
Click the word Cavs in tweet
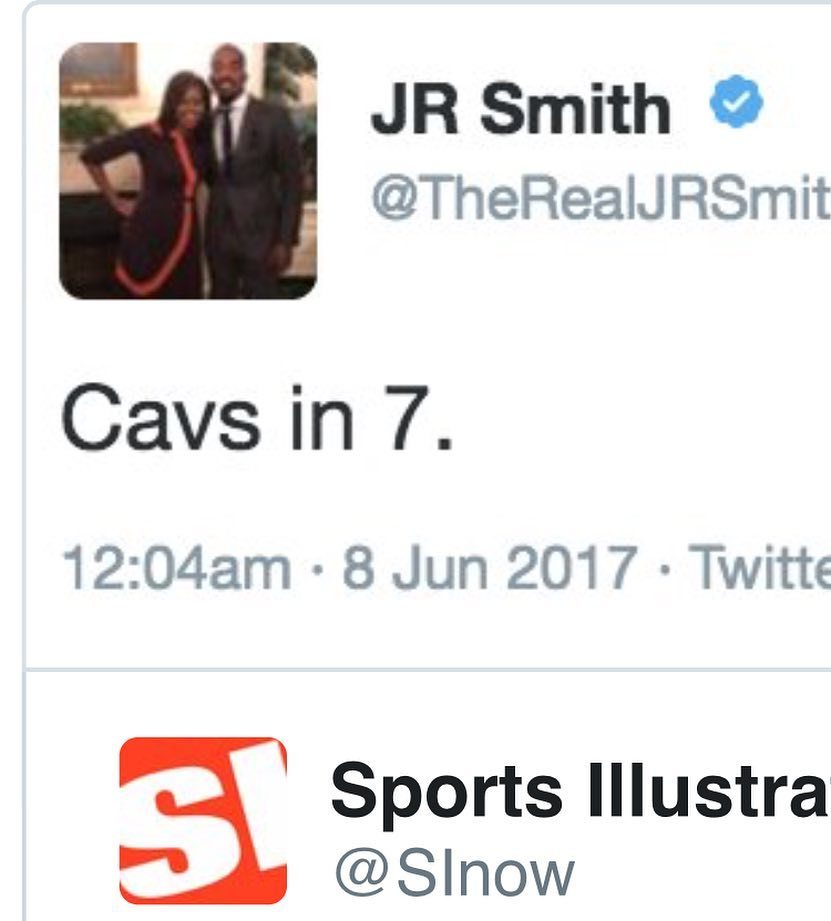pyautogui.click(x=160, y=418)
